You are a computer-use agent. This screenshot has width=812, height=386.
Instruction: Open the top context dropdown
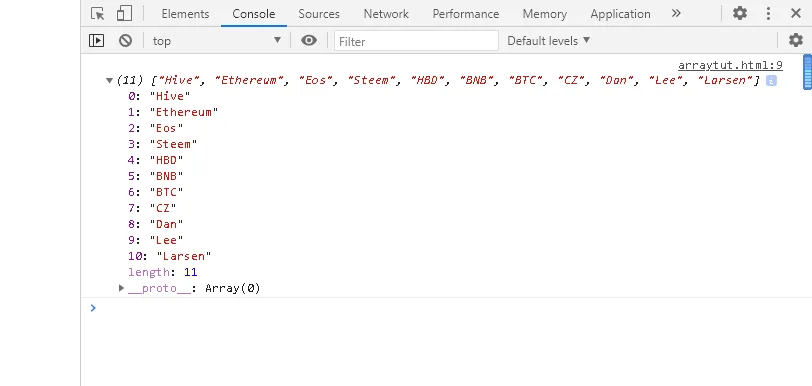pyautogui.click(x=216, y=40)
